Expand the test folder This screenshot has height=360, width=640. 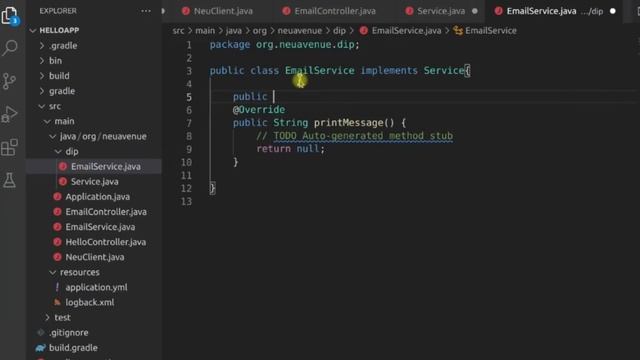coord(47,318)
